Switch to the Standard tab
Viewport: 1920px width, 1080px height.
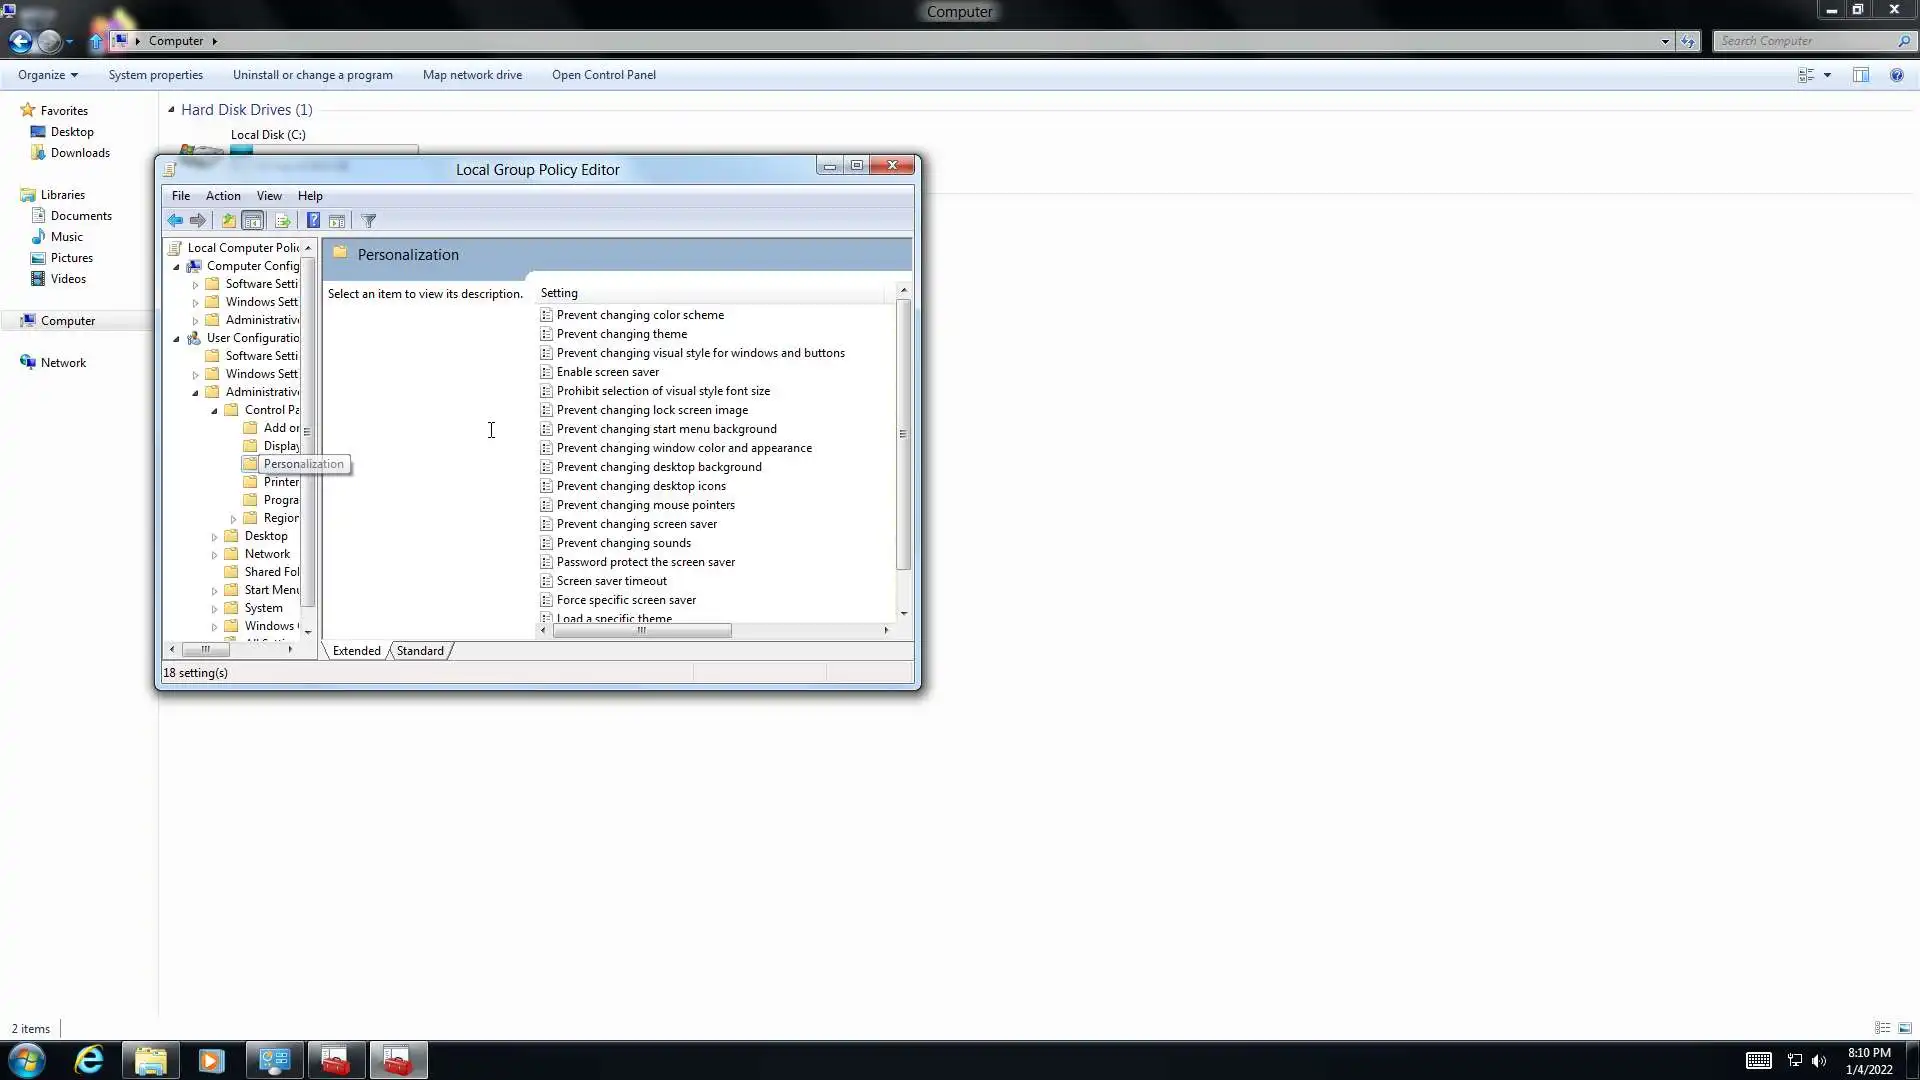(x=420, y=651)
